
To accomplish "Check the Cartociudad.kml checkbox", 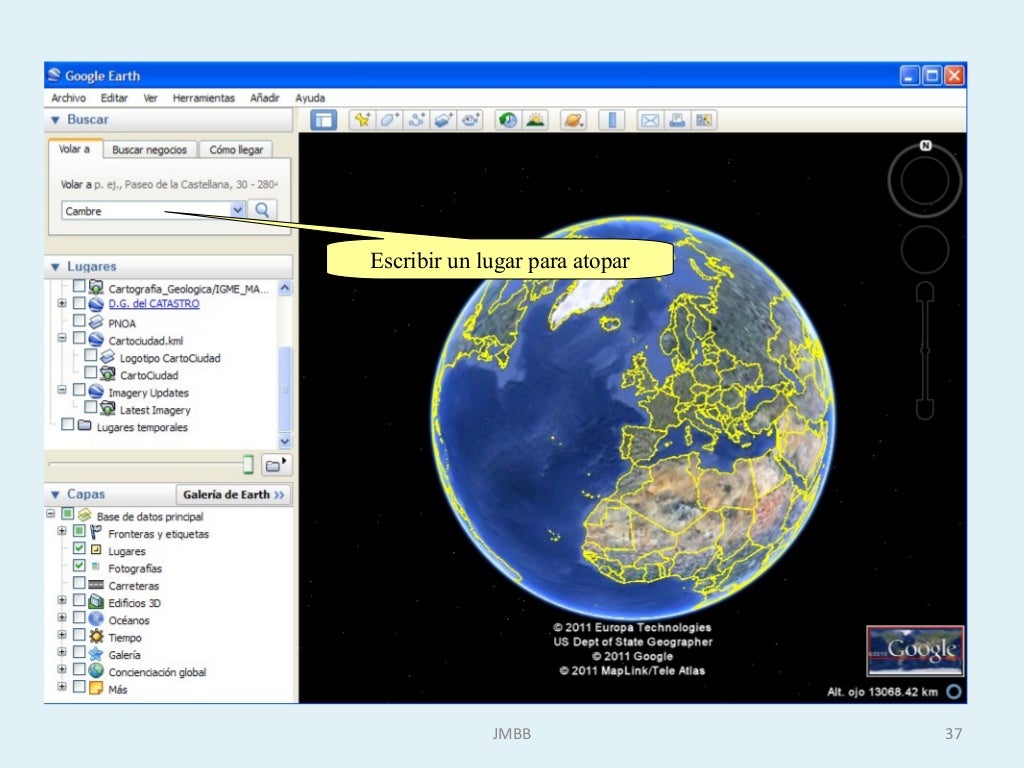I will click(x=79, y=338).
